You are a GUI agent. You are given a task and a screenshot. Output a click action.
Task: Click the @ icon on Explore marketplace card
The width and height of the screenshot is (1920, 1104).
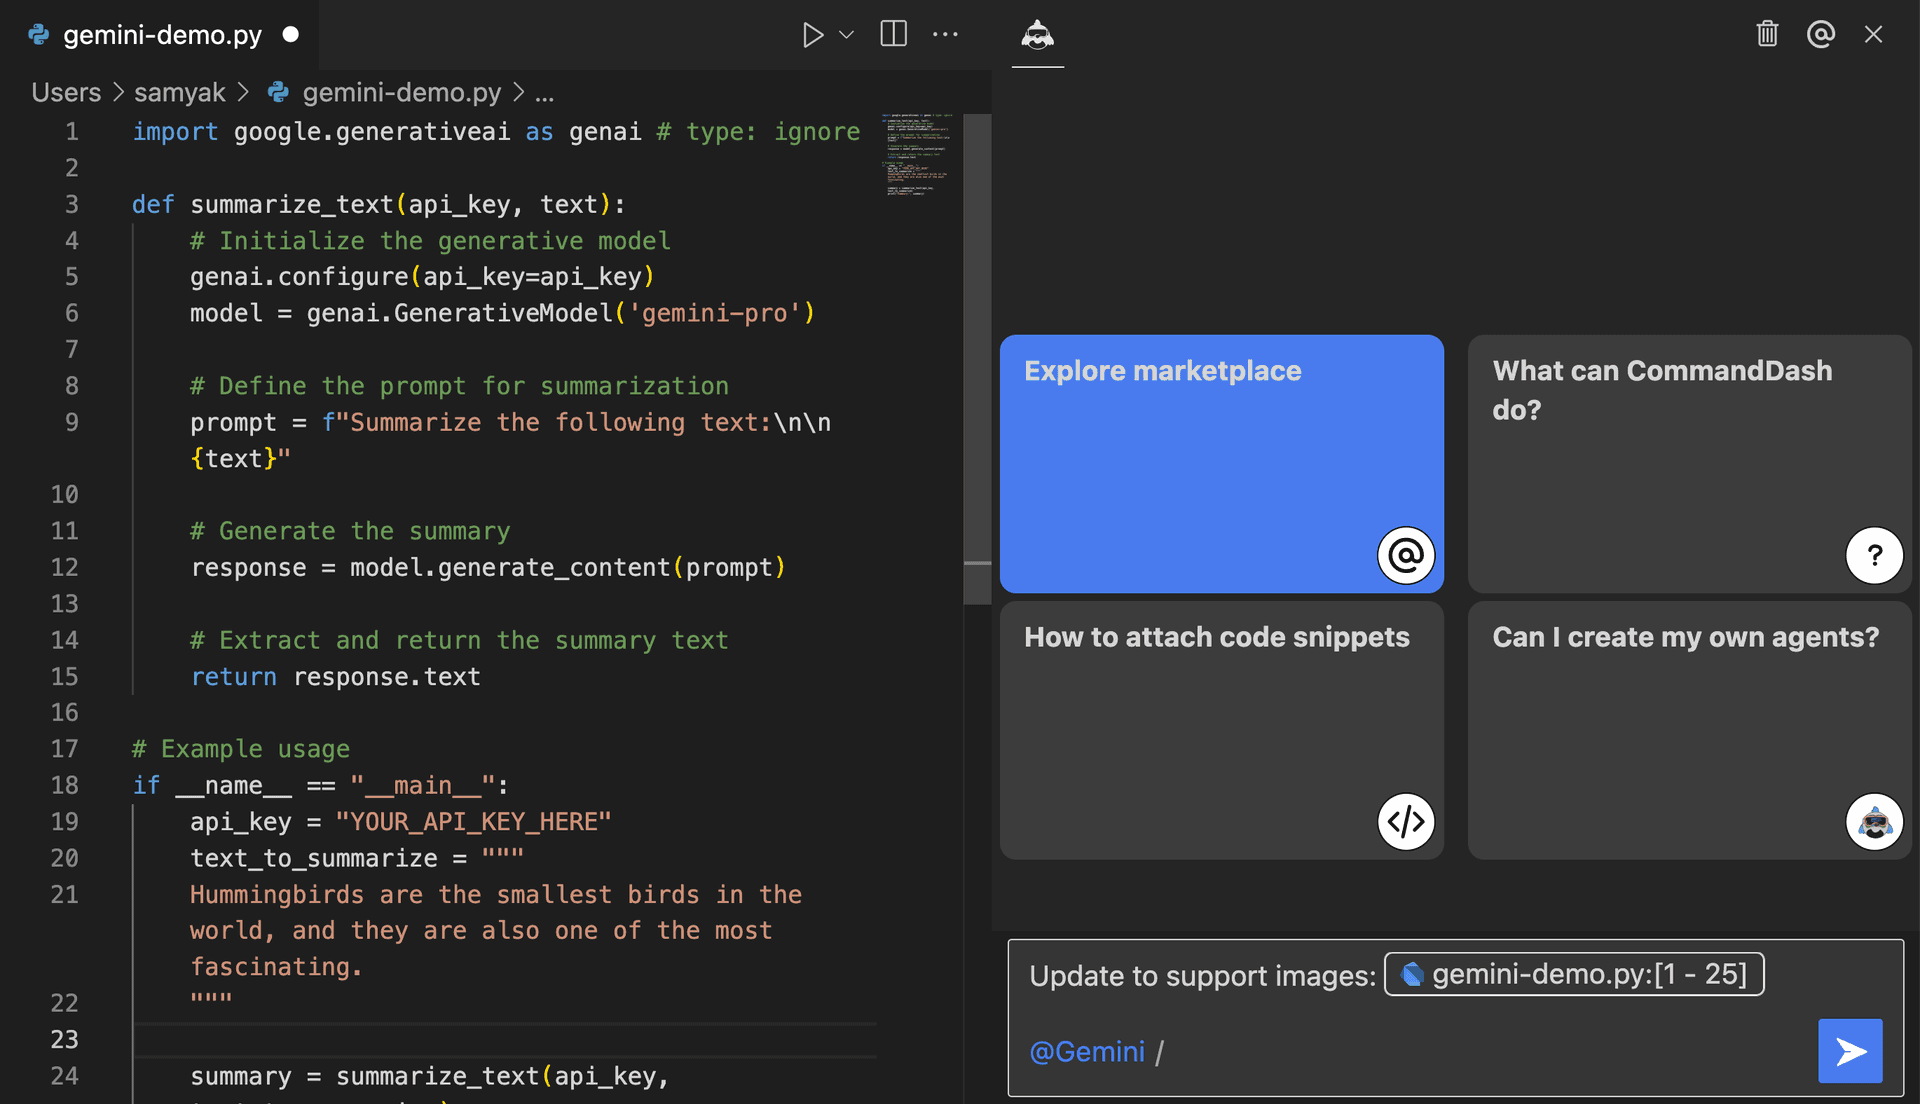[x=1405, y=555]
